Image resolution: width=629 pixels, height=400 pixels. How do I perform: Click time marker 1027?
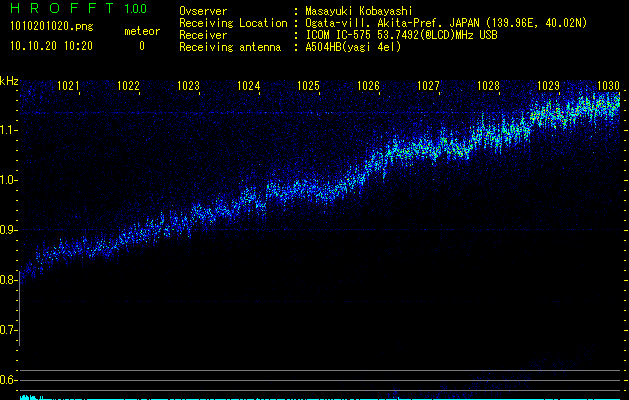tap(428, 86)
